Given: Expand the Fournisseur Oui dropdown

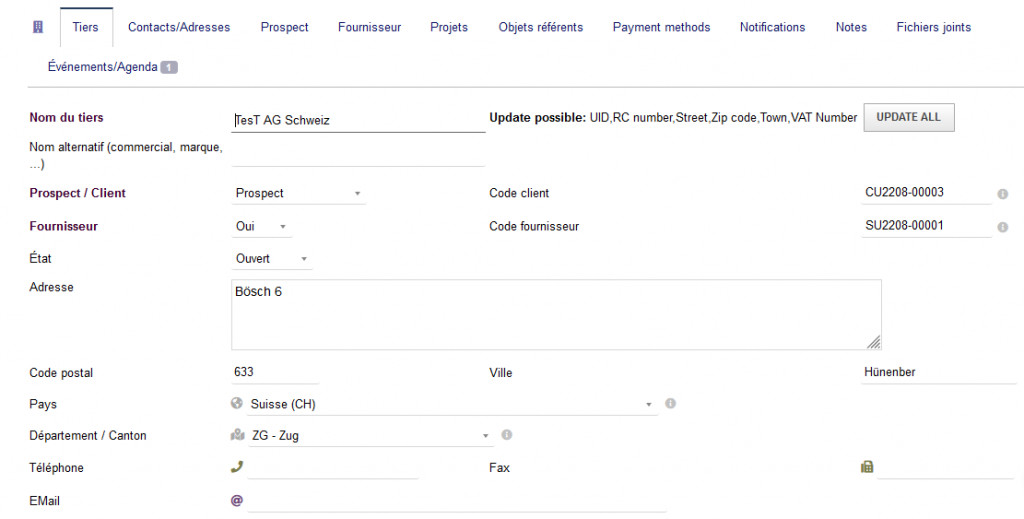Looking at the screenshot, I should [x=261, y=227].
